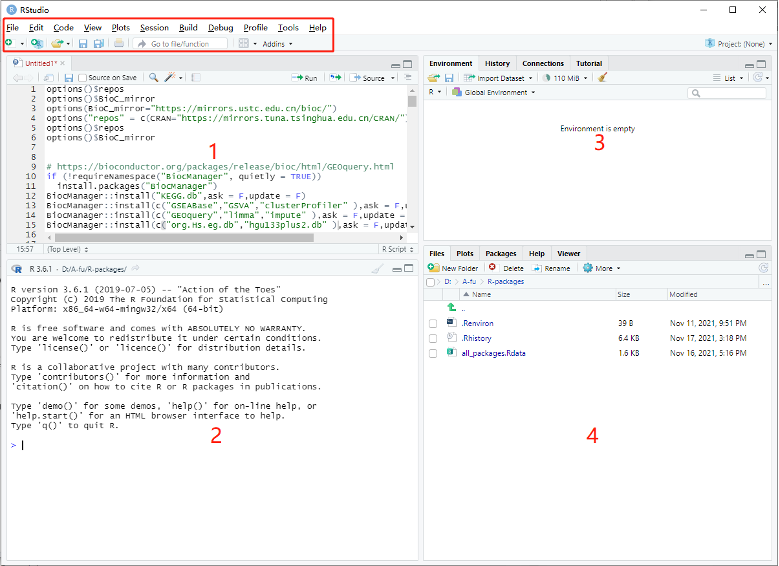Viewport: 779px width, 566px height.
Task: Click the code tools magic wand icon
Action: (x=170, y=77)
